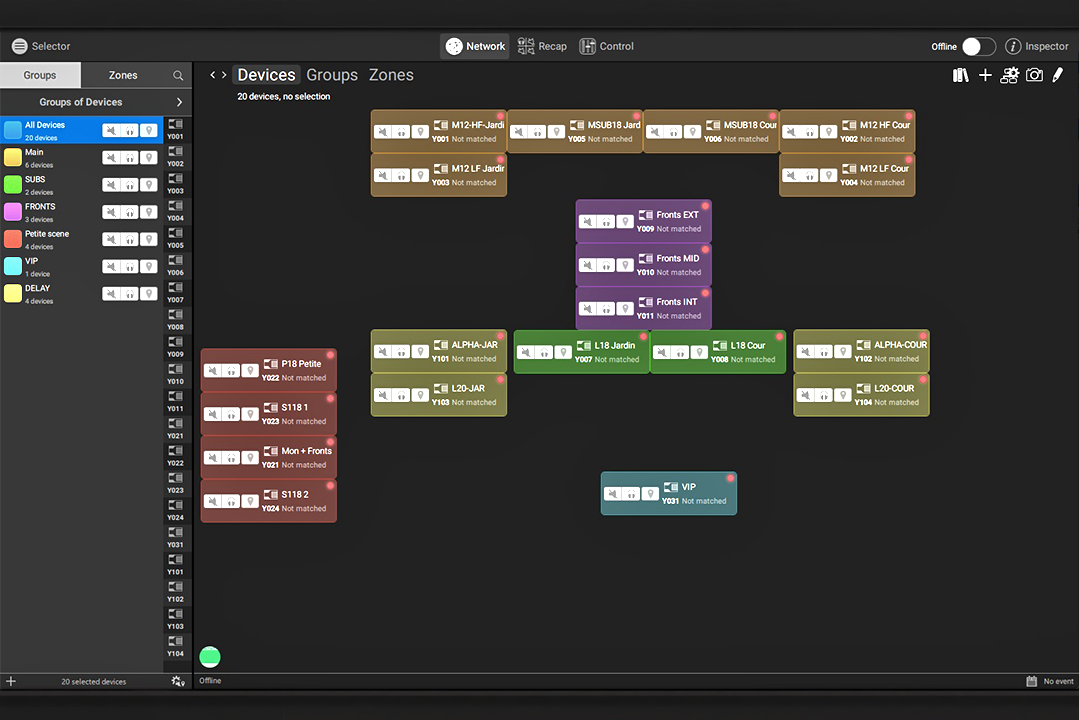
Task: Open the Groups workspace heading
Action: pyautogui.click(x=332, y=75)
